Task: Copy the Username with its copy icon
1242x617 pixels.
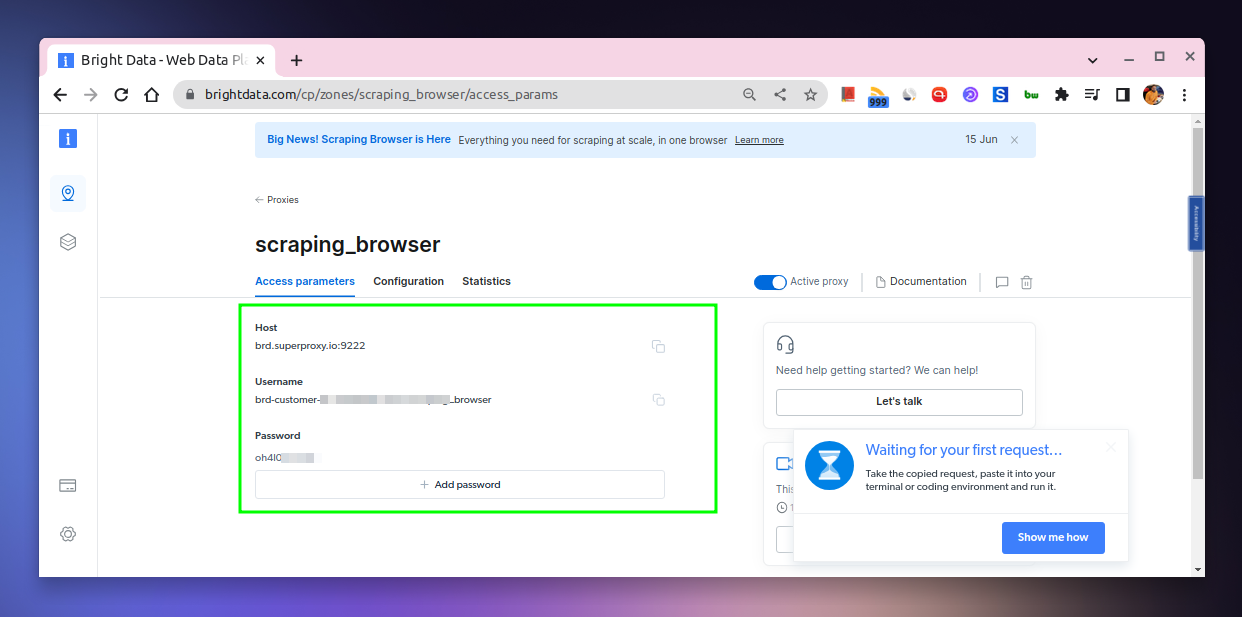Action: (x=658, y=400)
